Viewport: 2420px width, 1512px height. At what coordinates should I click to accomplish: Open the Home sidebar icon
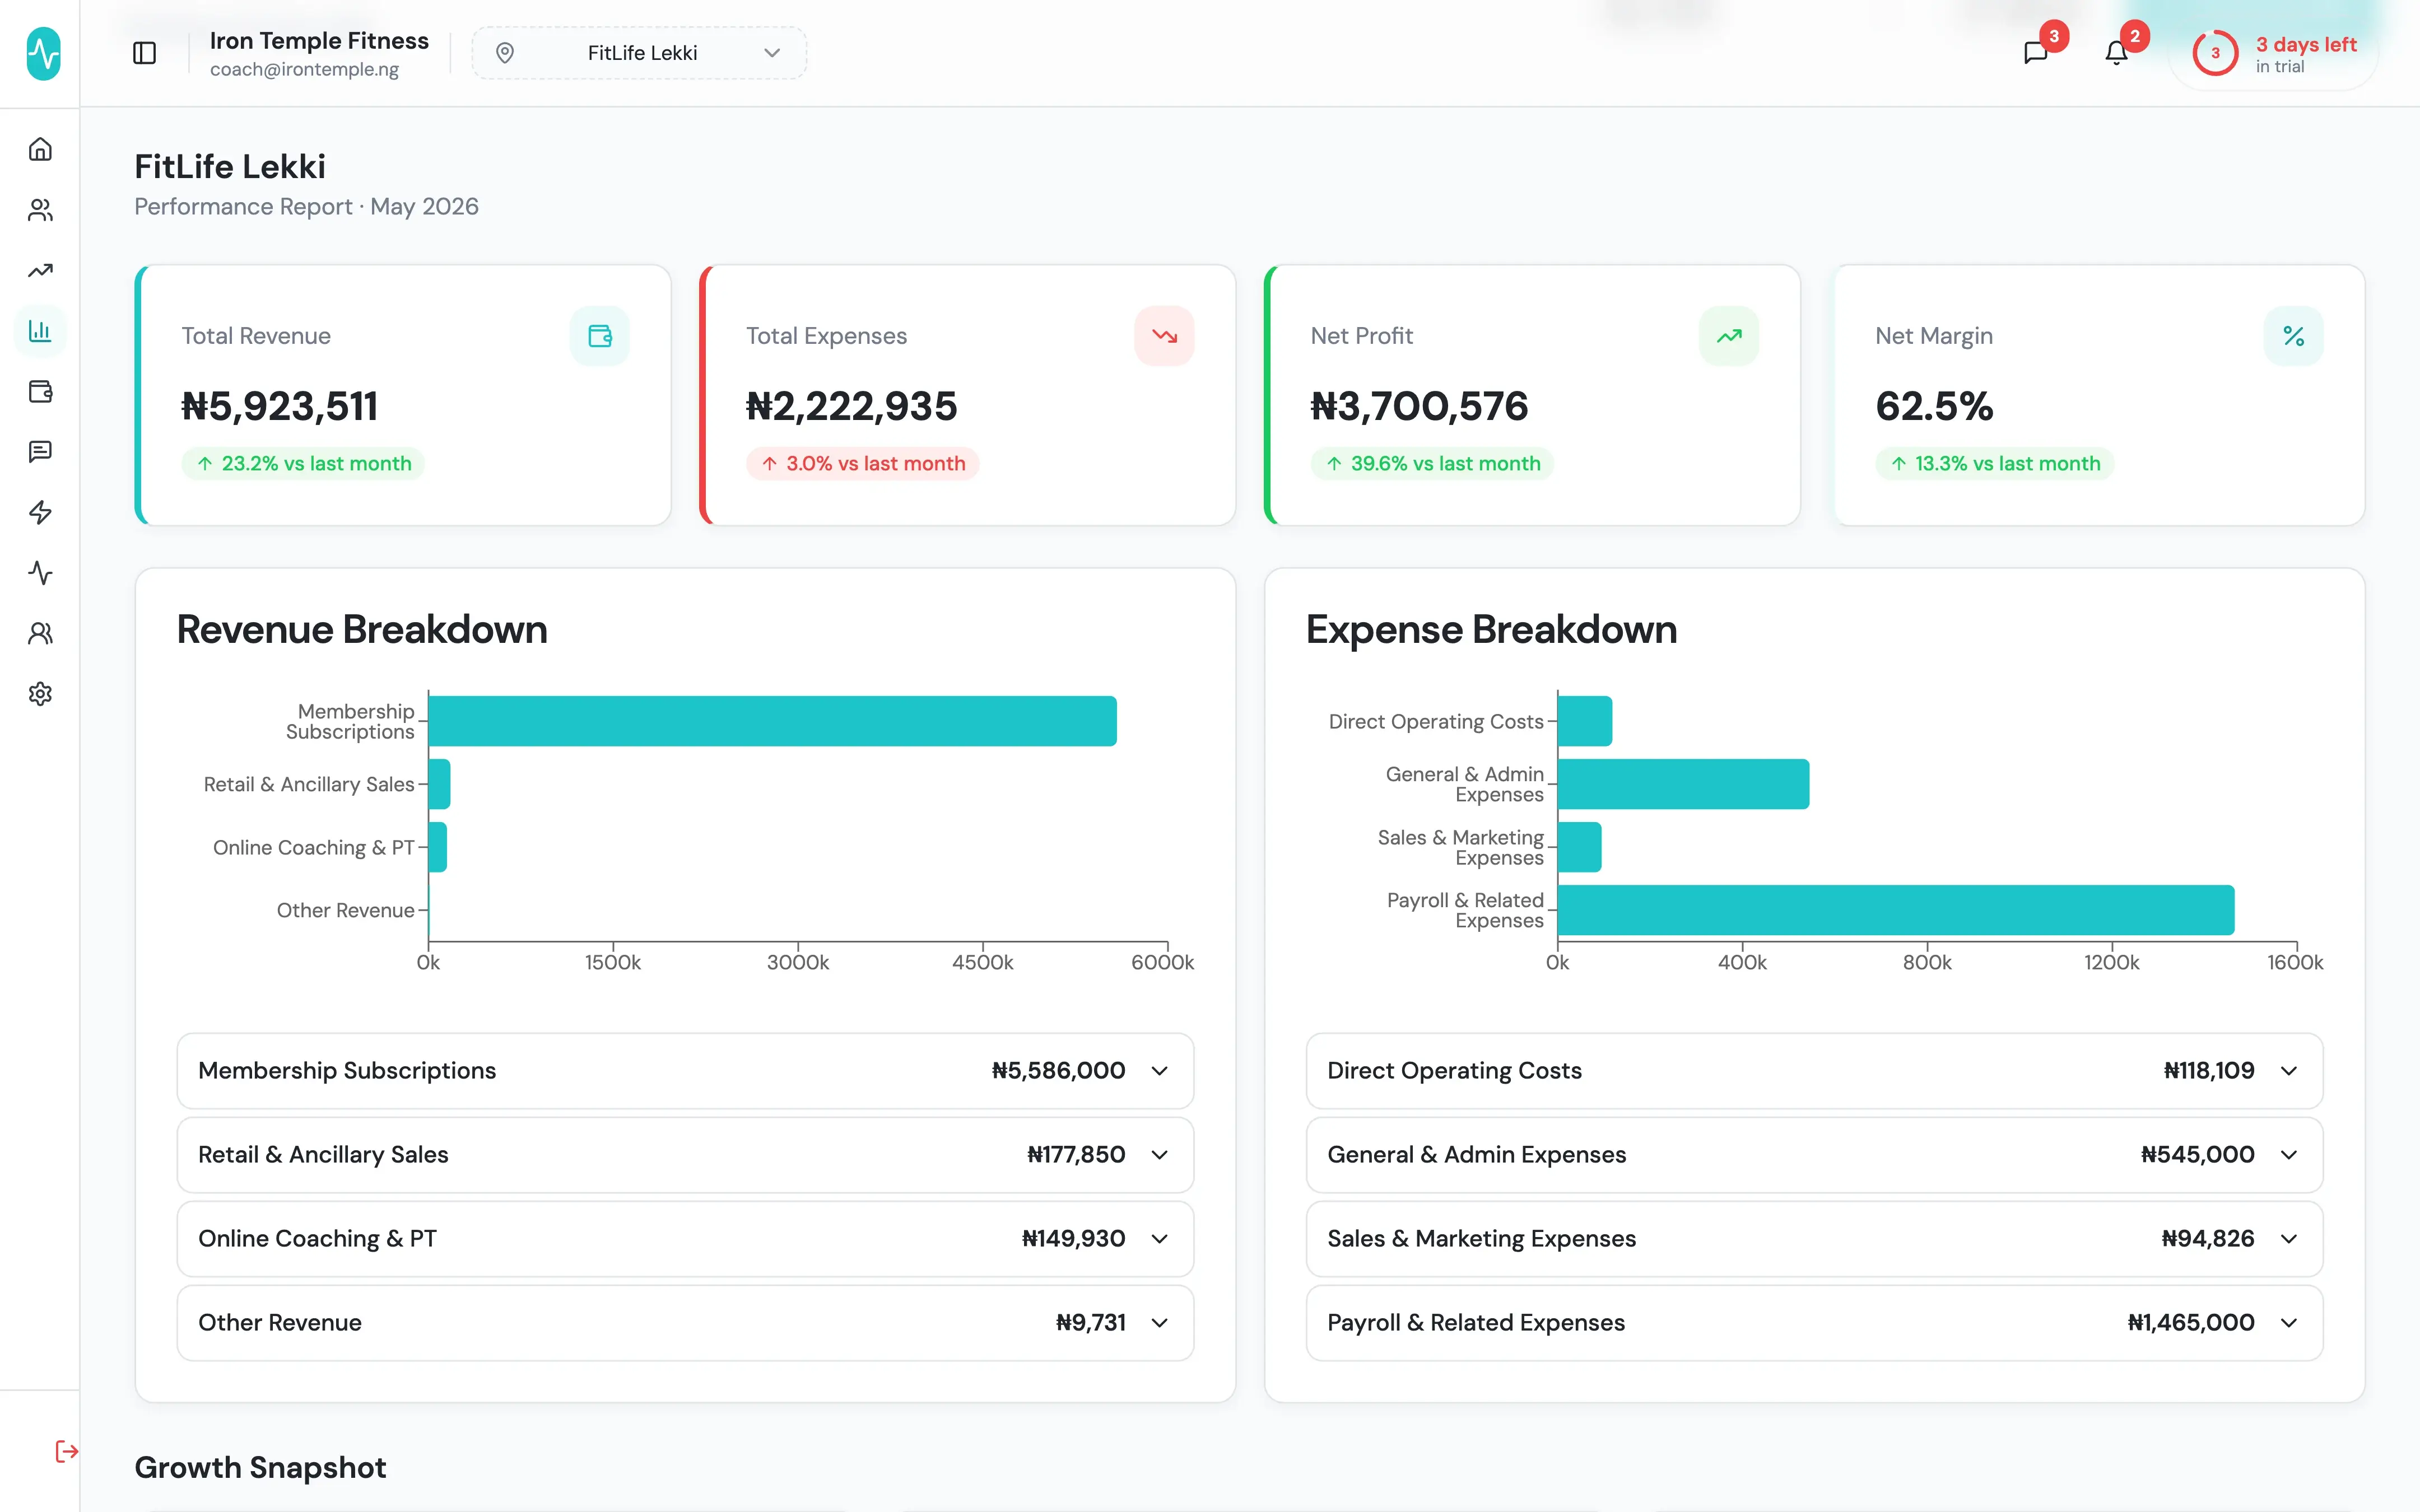[x=40, y=149]
